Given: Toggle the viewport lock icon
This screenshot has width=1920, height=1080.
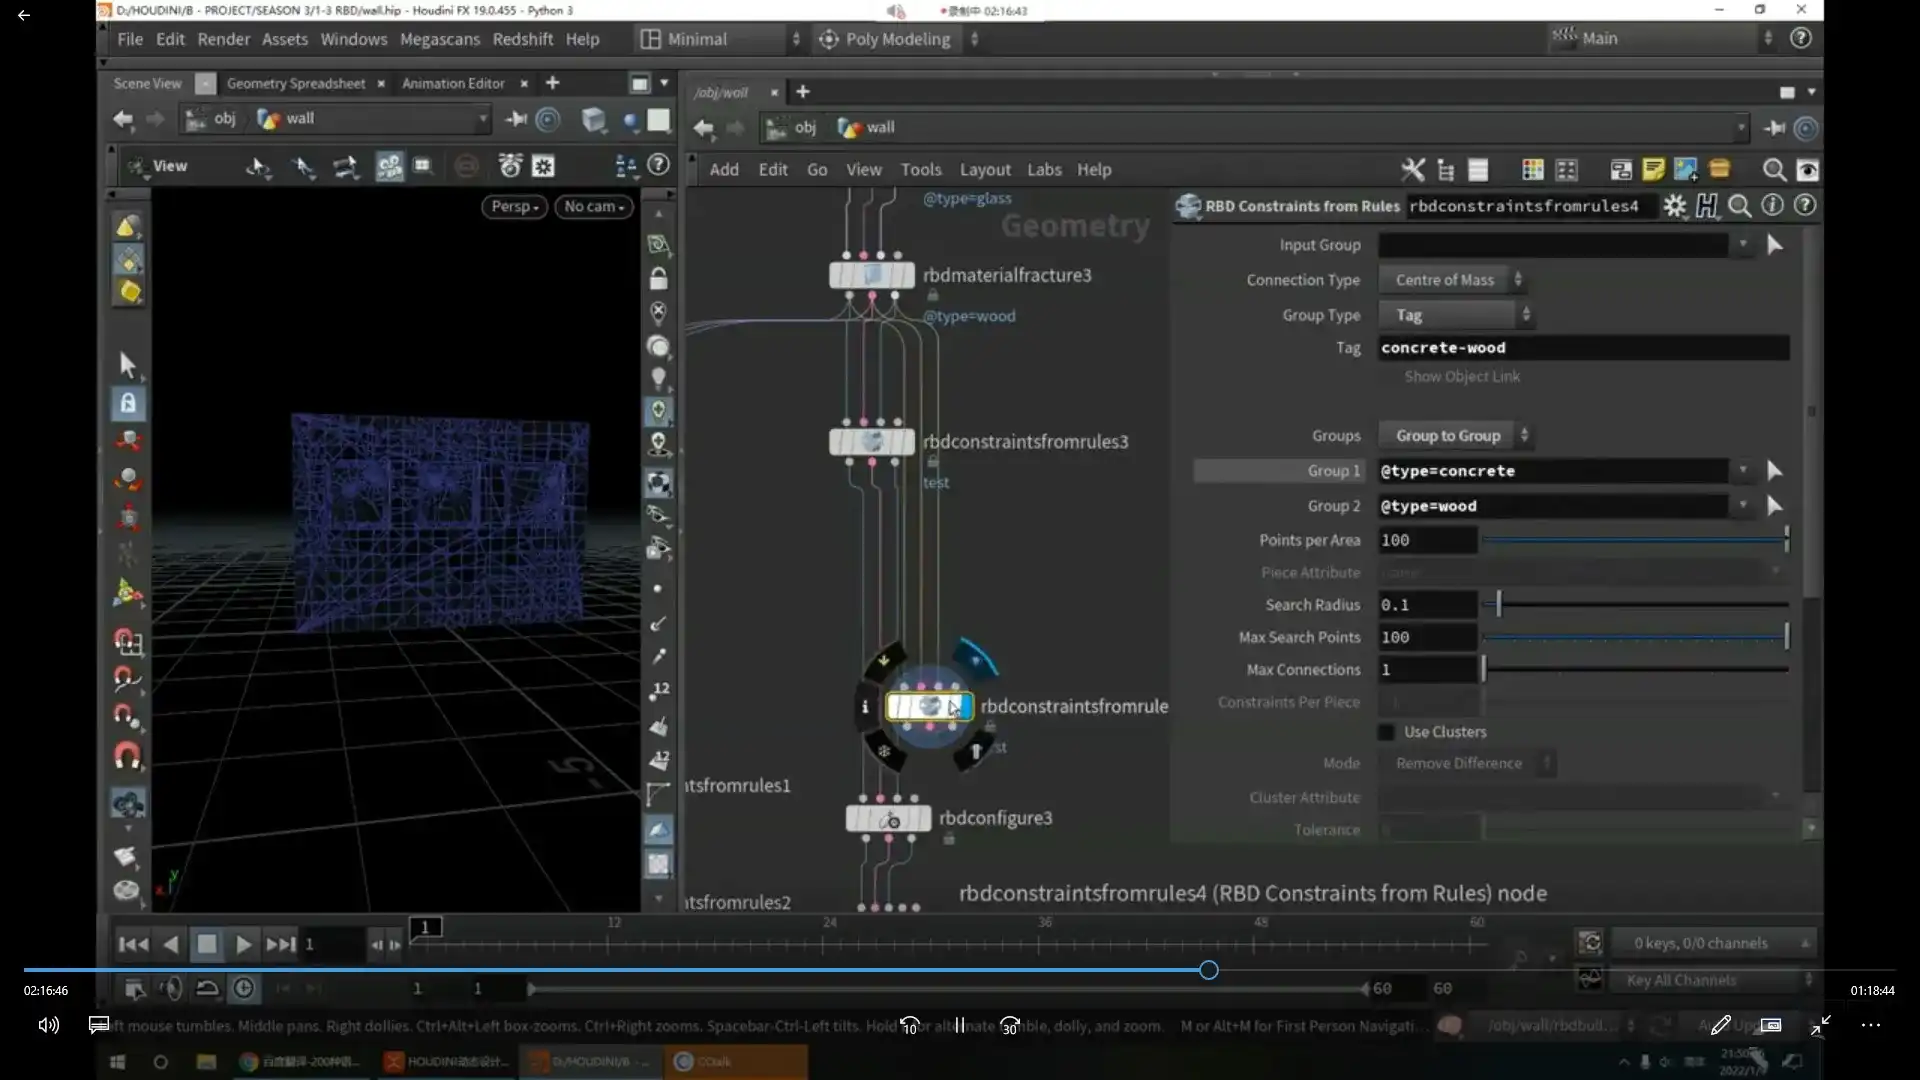Looking at the screenshot, I should point(658,278).
